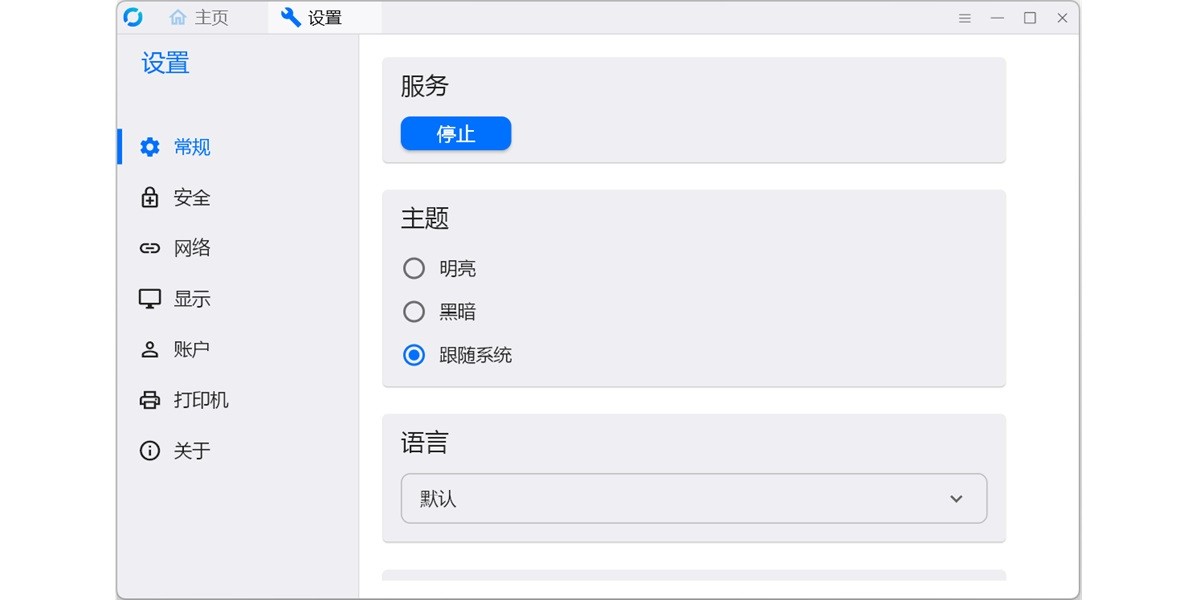The height and width of the screenshot is (600, 1200).
Task: Expand the language selector chevron
Action: click(955, 498)
